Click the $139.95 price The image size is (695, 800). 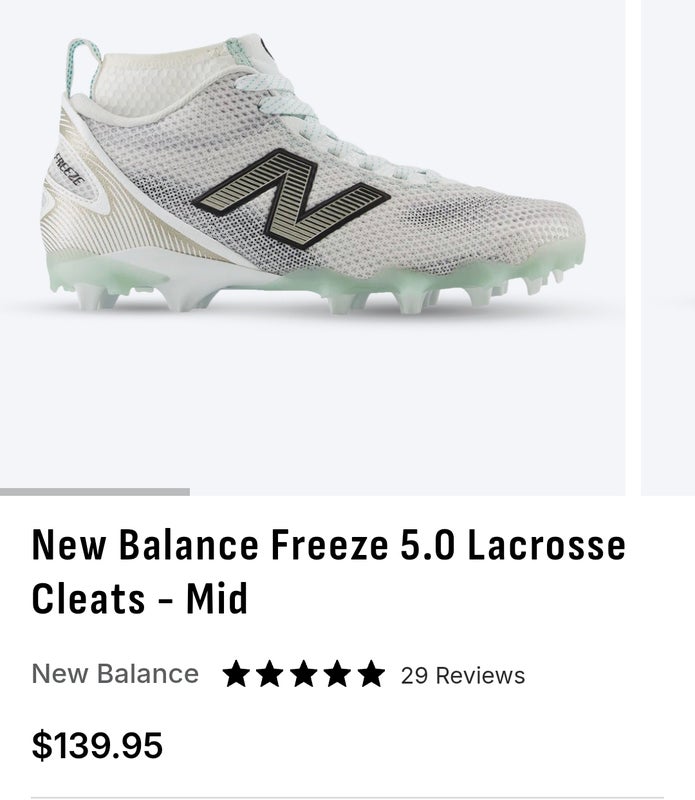[97, 745]
